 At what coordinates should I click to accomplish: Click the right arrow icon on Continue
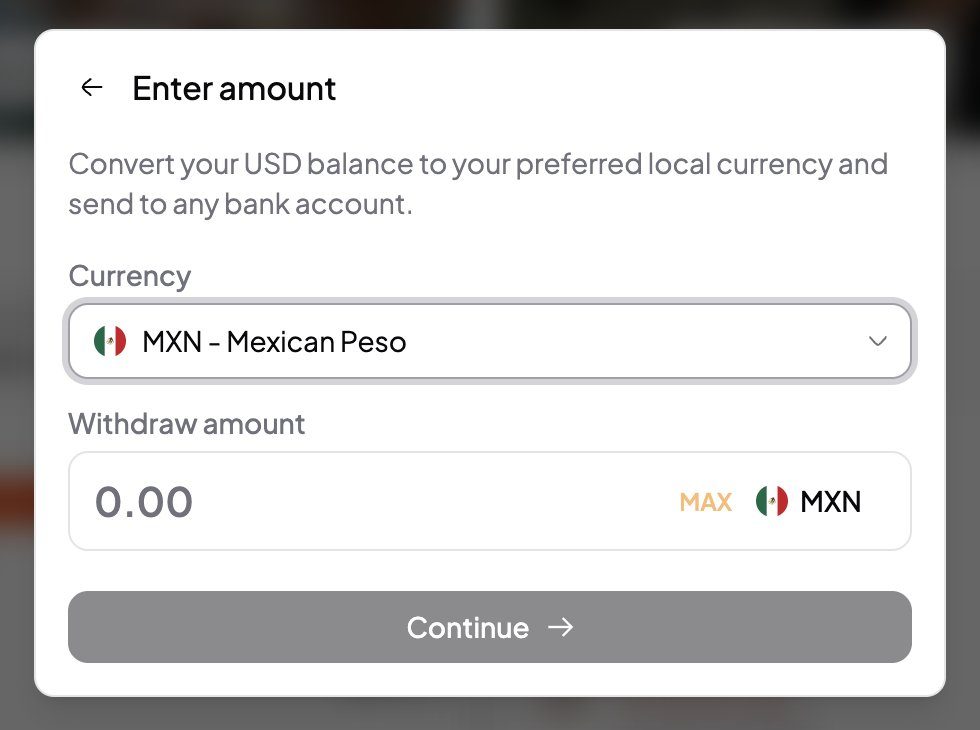pyautogui.click(x=561, y=627)
